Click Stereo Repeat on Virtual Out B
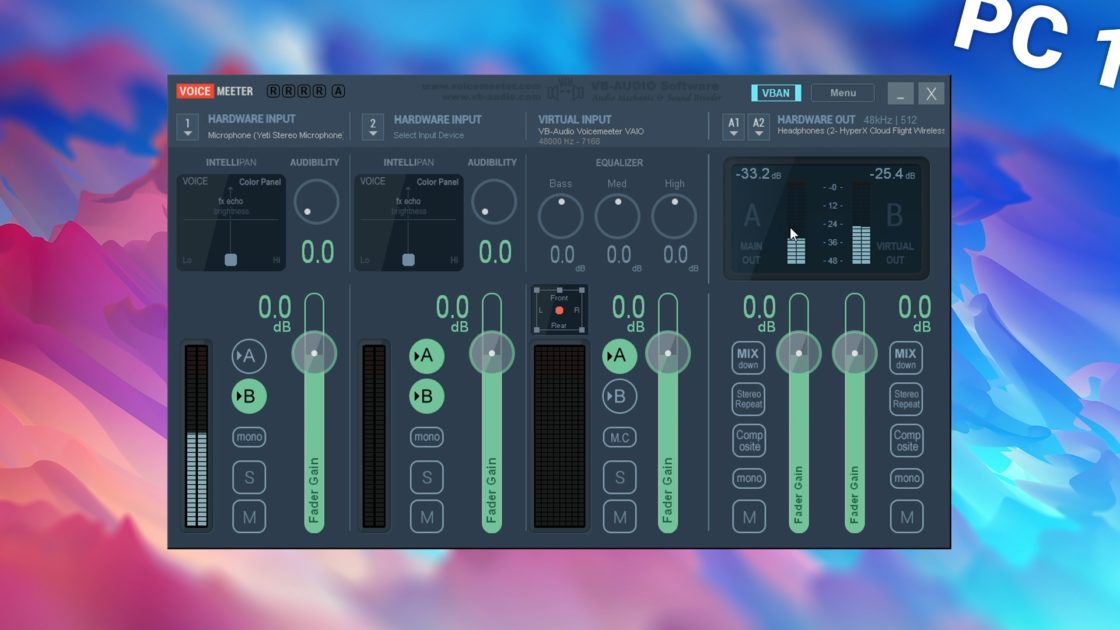Image resolution: width=1120 pixels, height=630 pixels. tap(906, 399)
